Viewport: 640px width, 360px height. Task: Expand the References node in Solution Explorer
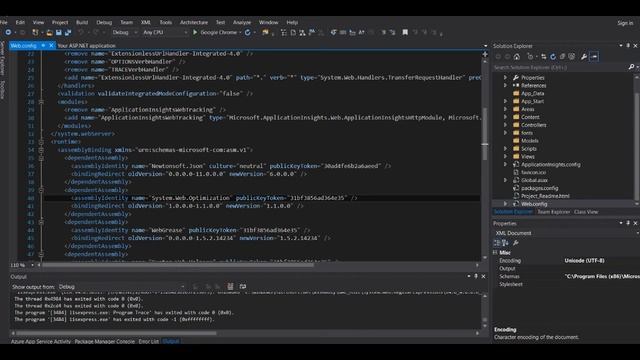pos(505,85)
